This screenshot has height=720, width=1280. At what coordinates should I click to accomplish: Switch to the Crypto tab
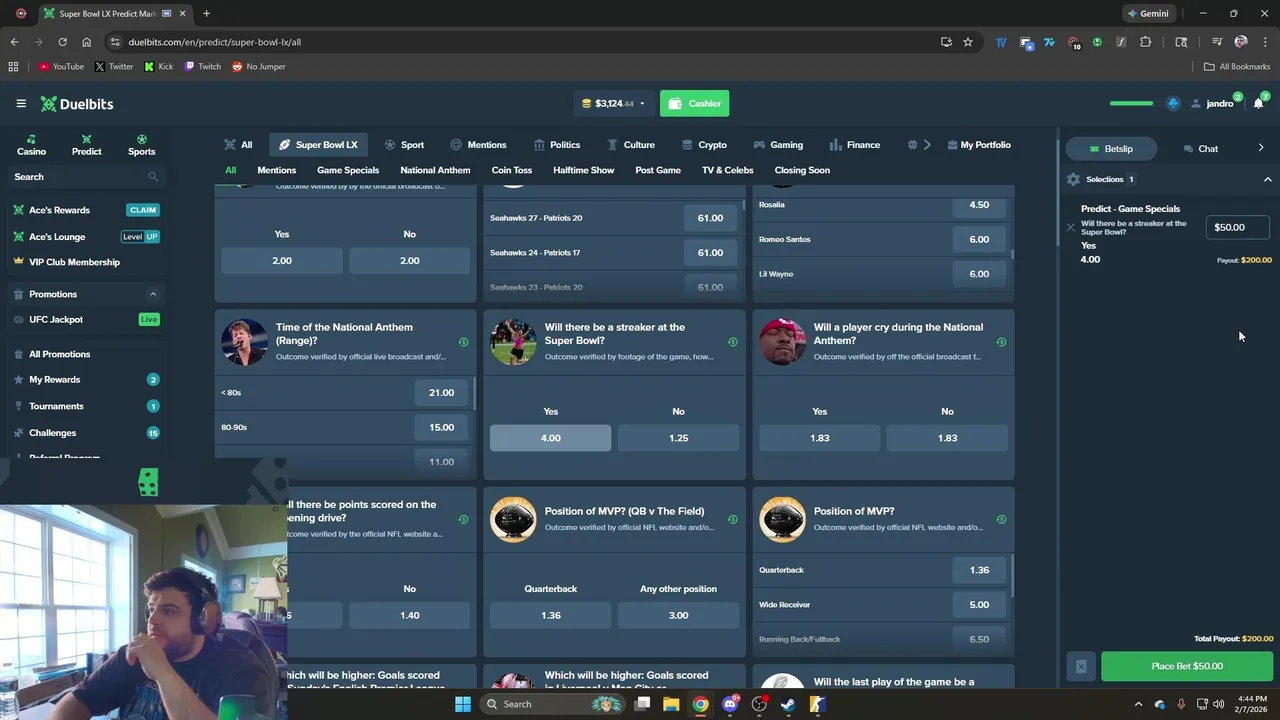[704, 145]
